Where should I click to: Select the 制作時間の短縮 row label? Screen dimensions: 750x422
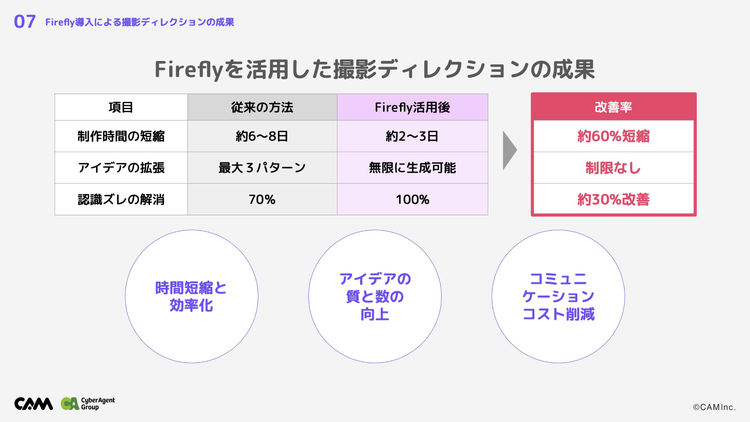tap(121, 136)
